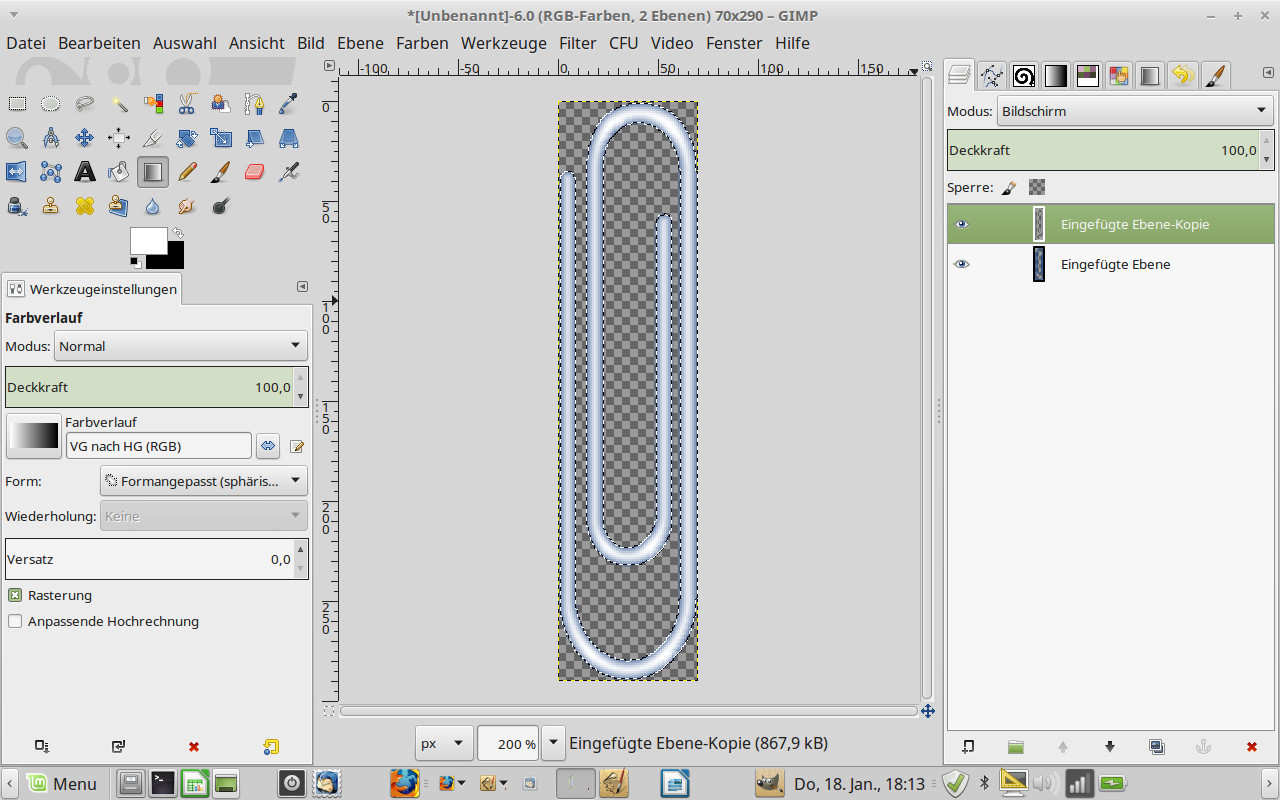Create a new layer with the bottom-left icon
The image size is (1280, 800).
tap(968, 746)
